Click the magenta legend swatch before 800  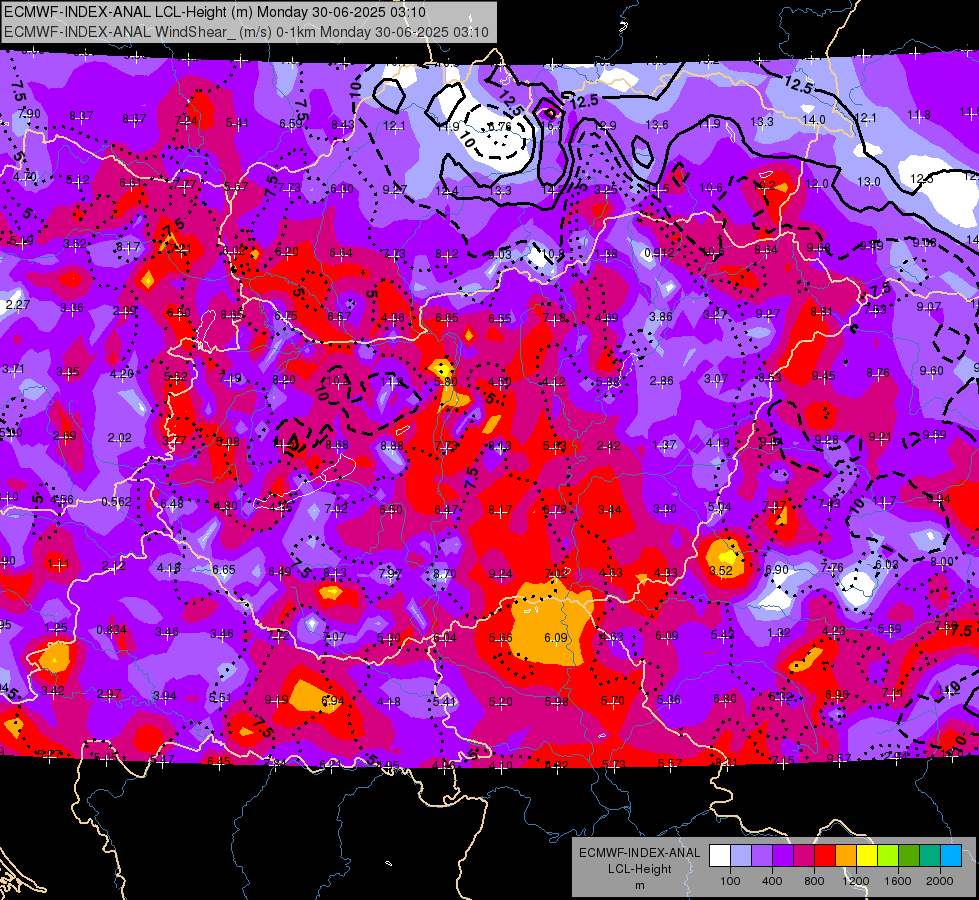[x=804, y=856]
